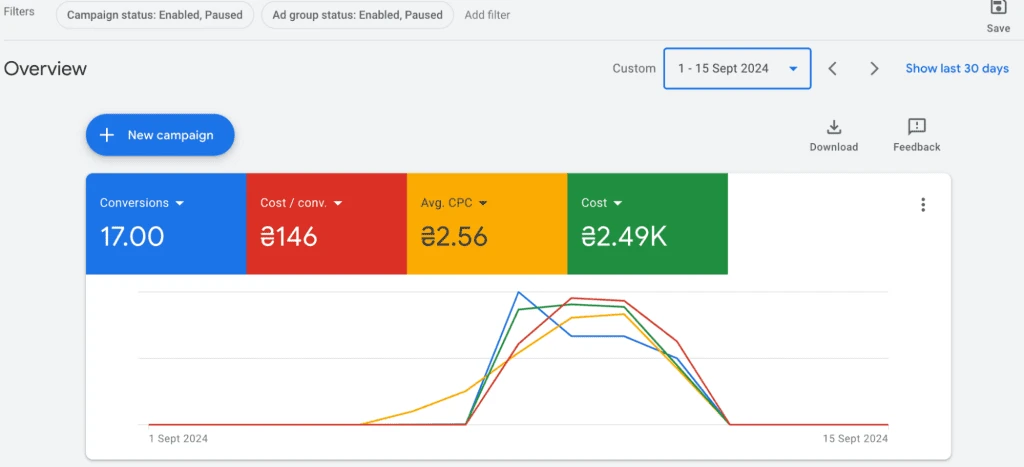Edit the Campaign status filter chip
Viewport: 1024px width, 467px height.
point(155,15)
